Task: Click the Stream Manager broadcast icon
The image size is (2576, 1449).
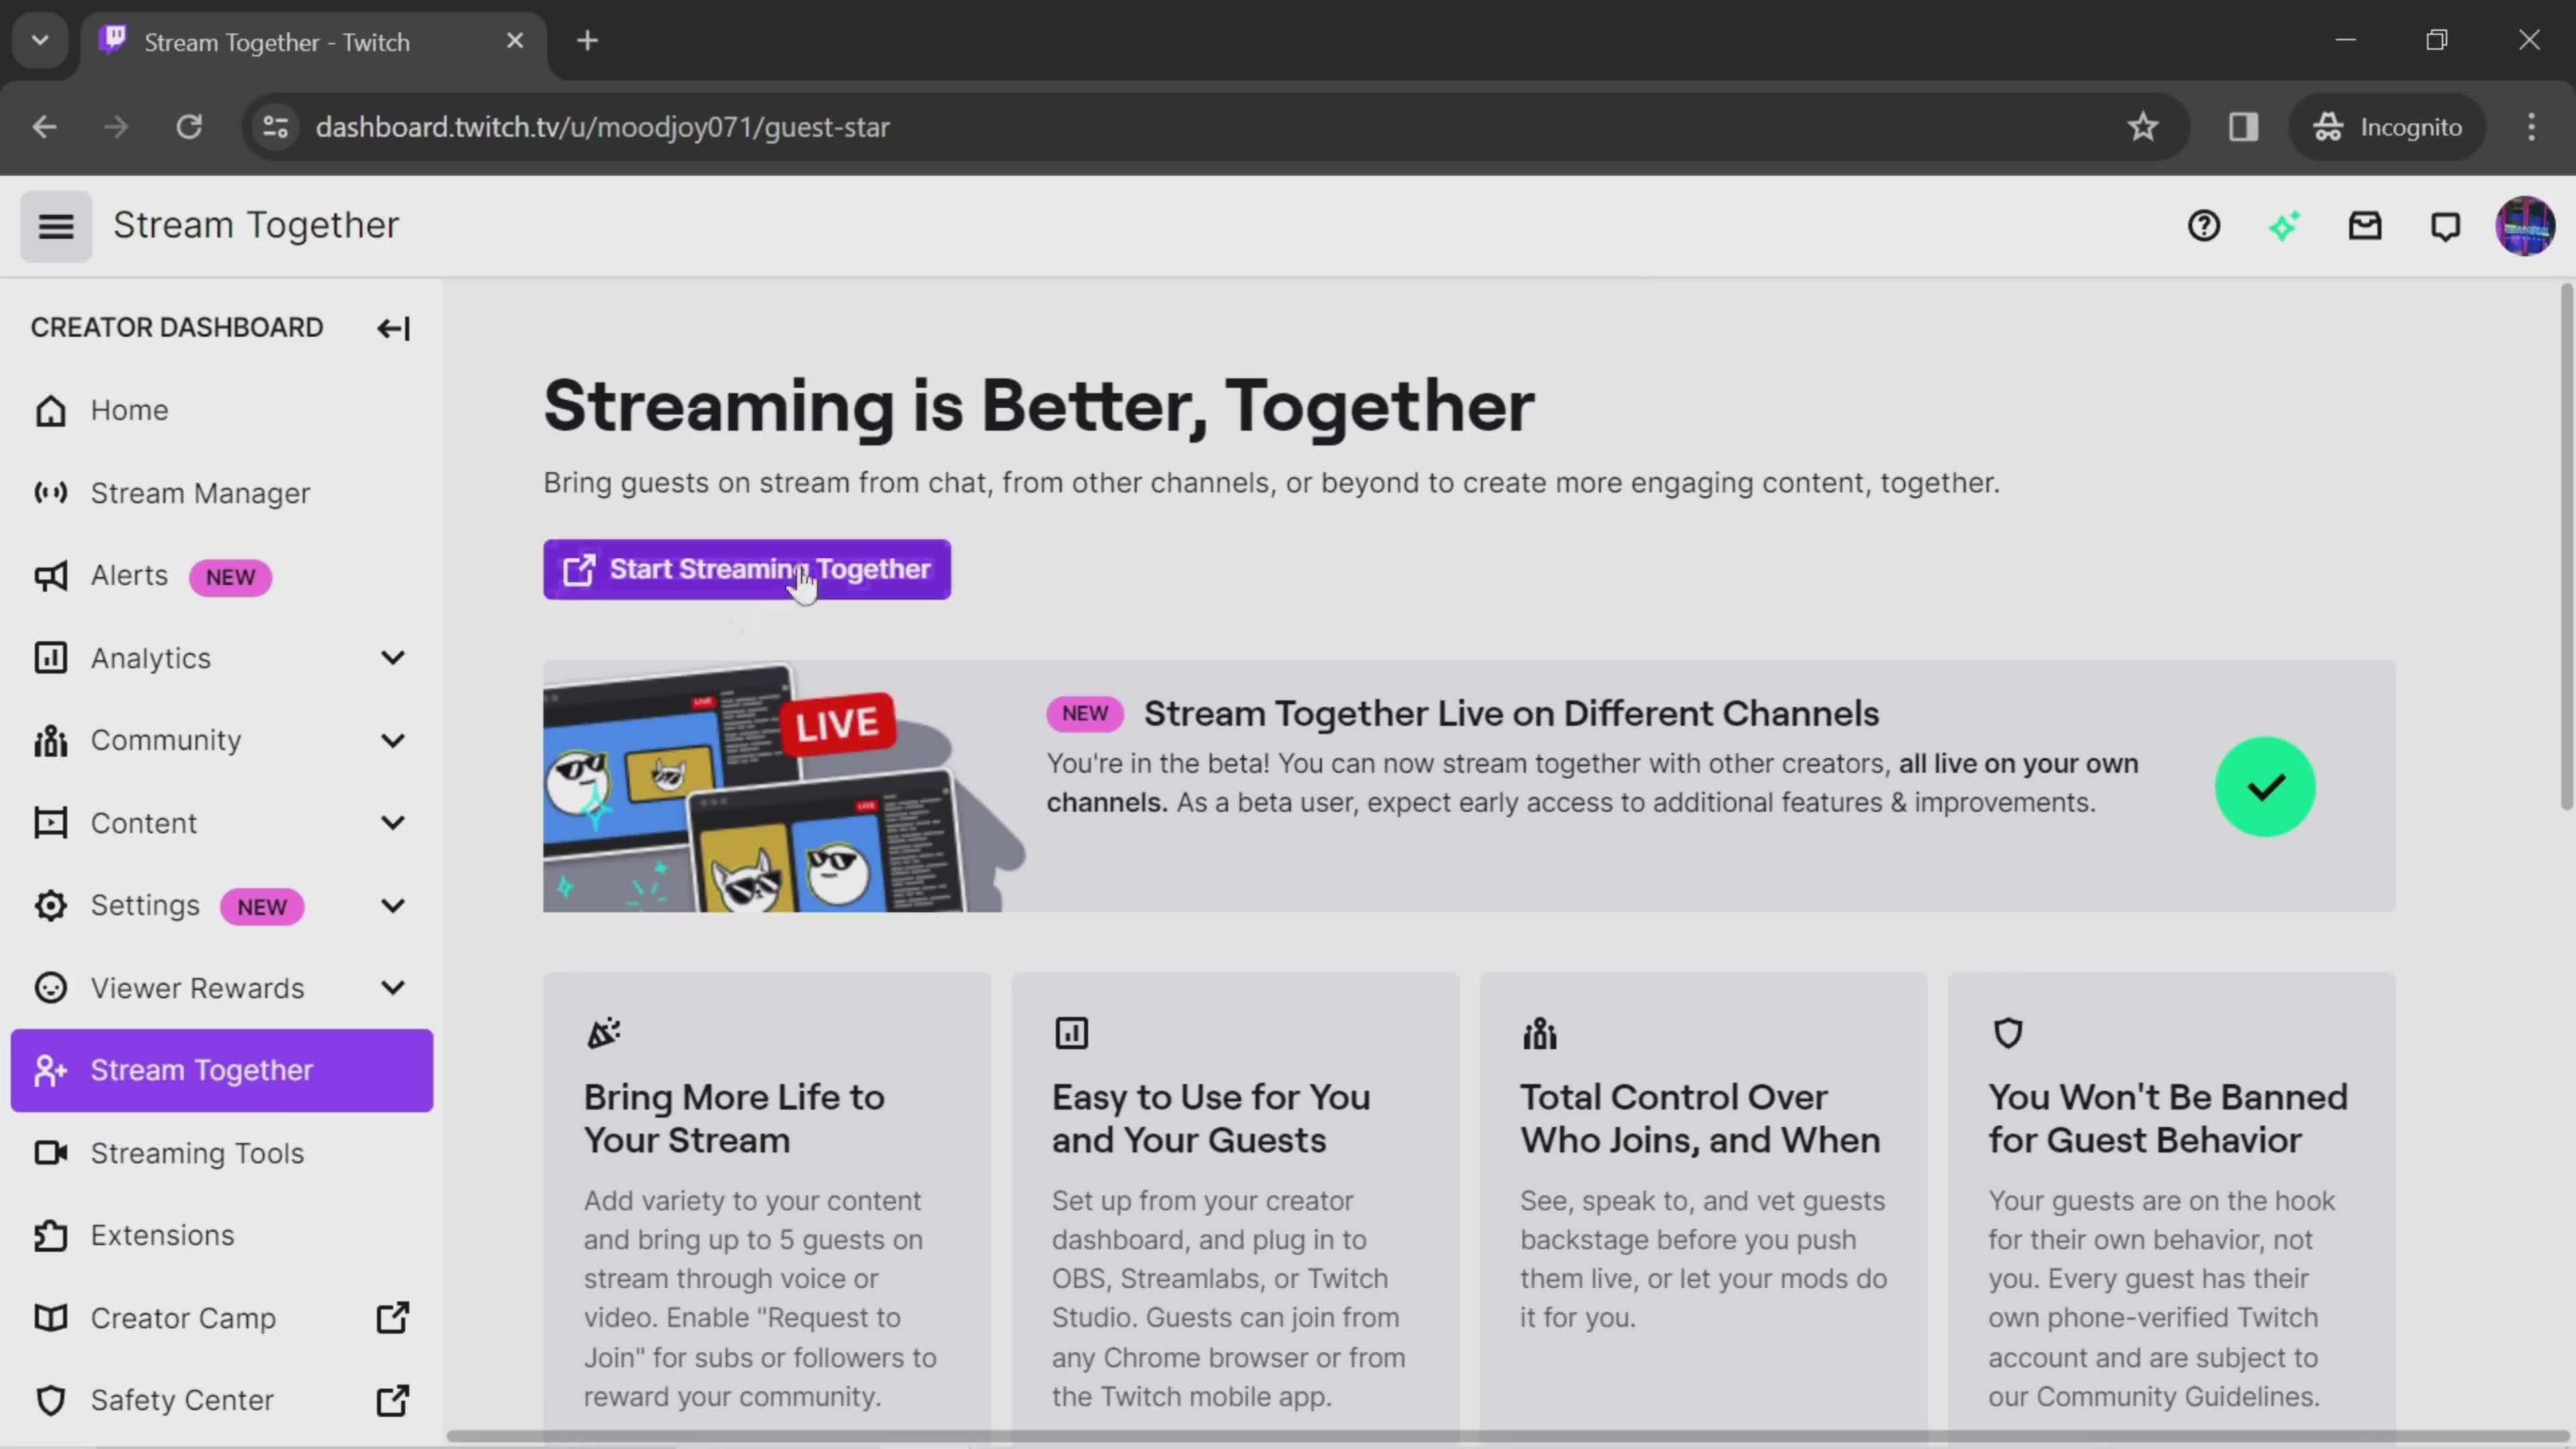Action: (x=50, y=493)
